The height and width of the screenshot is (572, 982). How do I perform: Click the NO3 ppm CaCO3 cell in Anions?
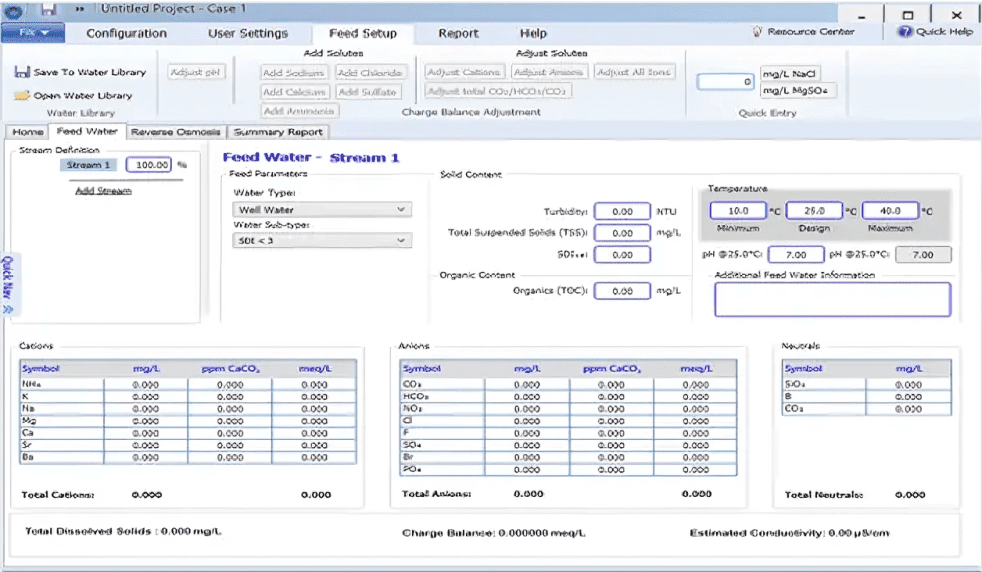tap(611, 408)
